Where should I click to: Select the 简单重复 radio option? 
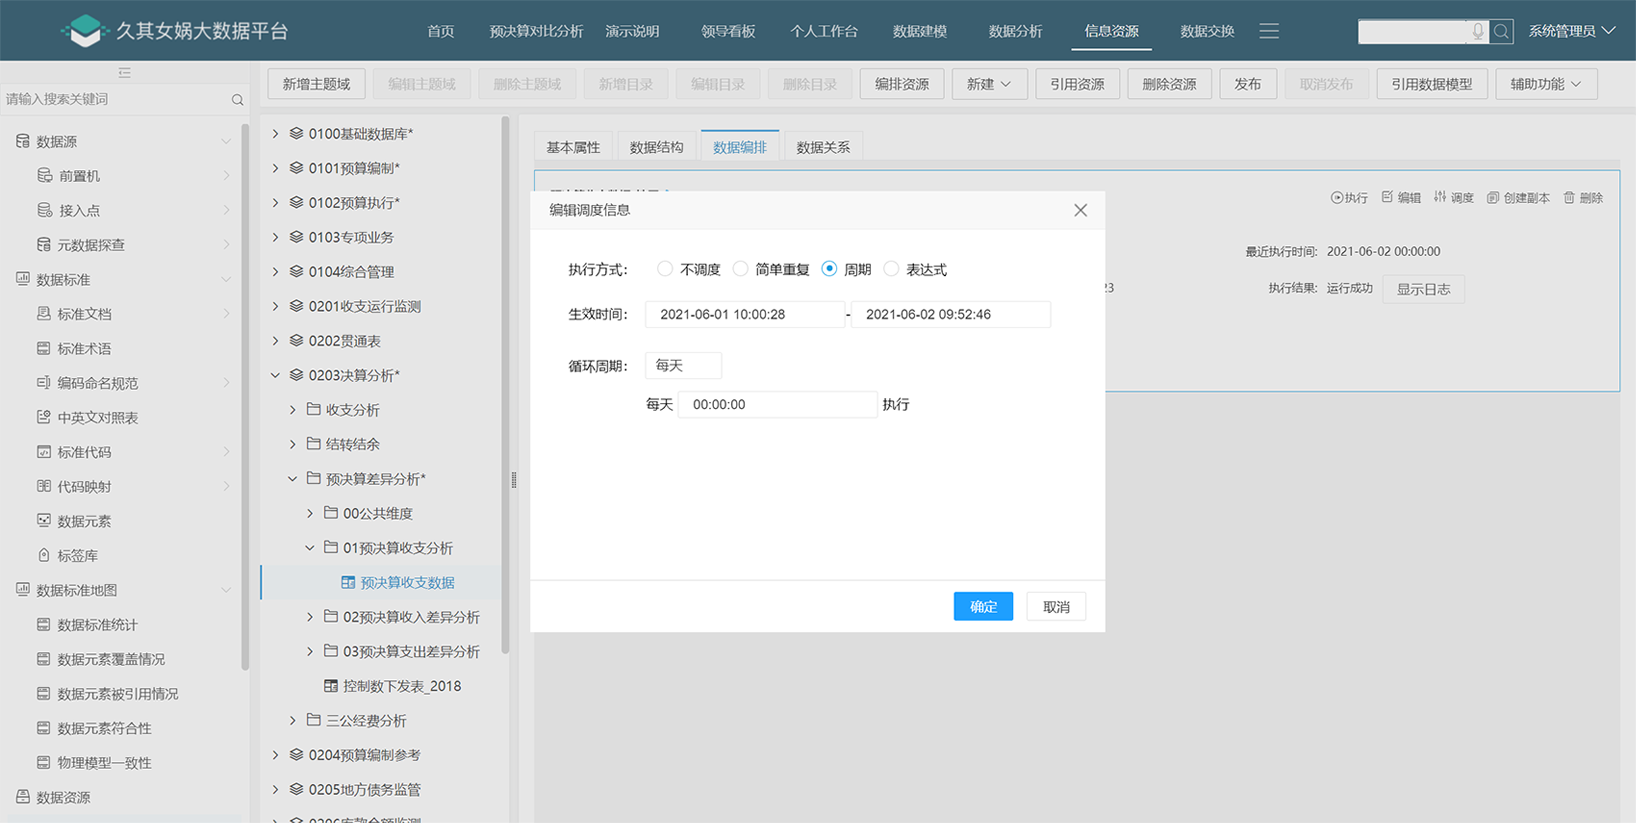[740, 269]
